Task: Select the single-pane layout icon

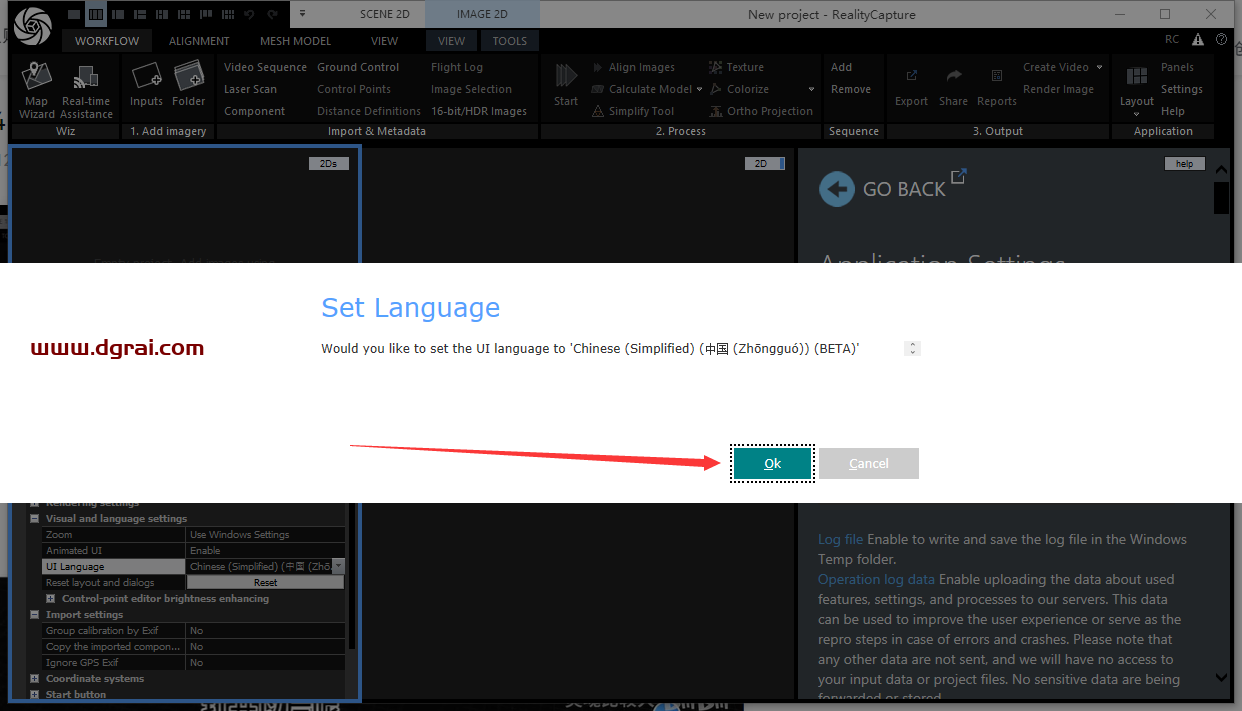Action: 74,14
